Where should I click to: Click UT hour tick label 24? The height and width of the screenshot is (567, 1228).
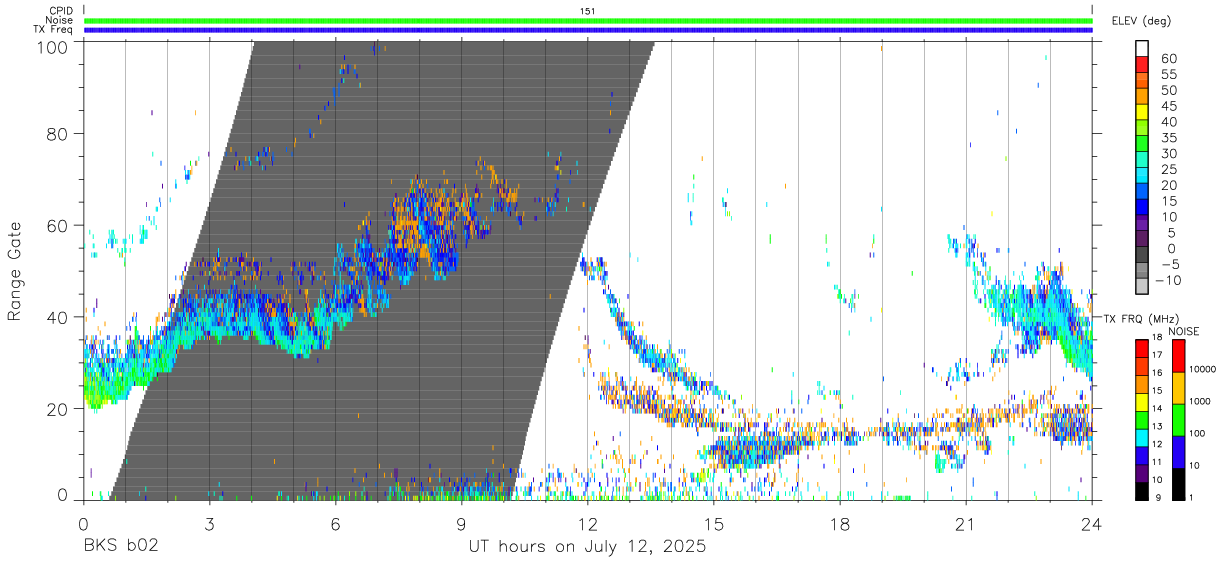coord(1092,524)
